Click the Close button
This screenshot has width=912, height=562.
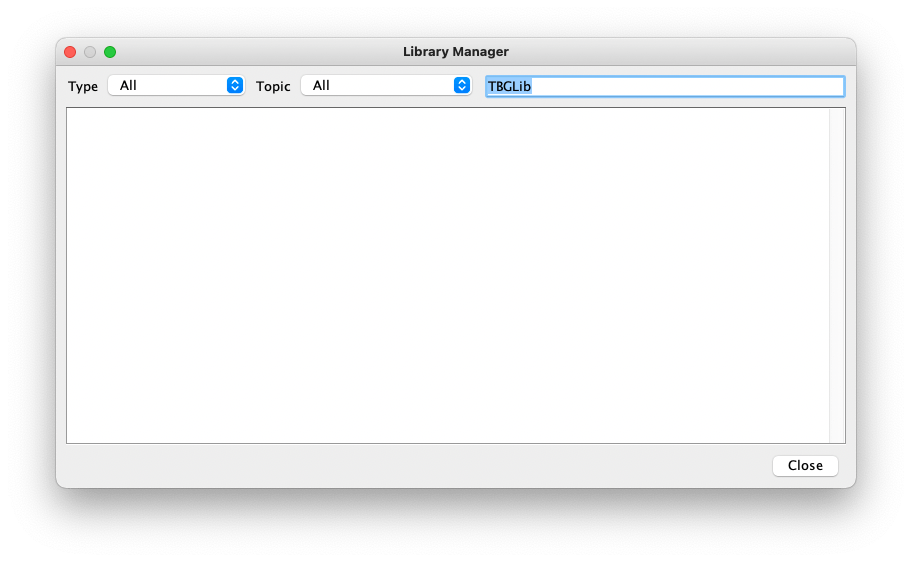[805, 465]
